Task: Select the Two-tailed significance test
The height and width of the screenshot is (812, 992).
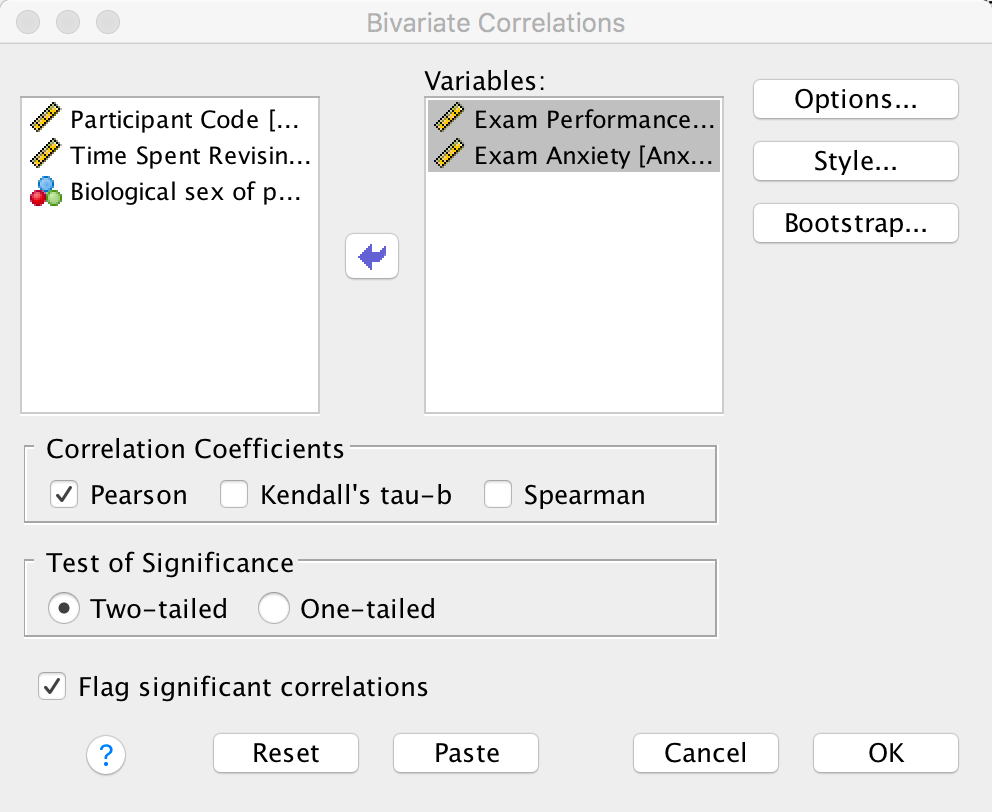Action: tap(64, 608)
